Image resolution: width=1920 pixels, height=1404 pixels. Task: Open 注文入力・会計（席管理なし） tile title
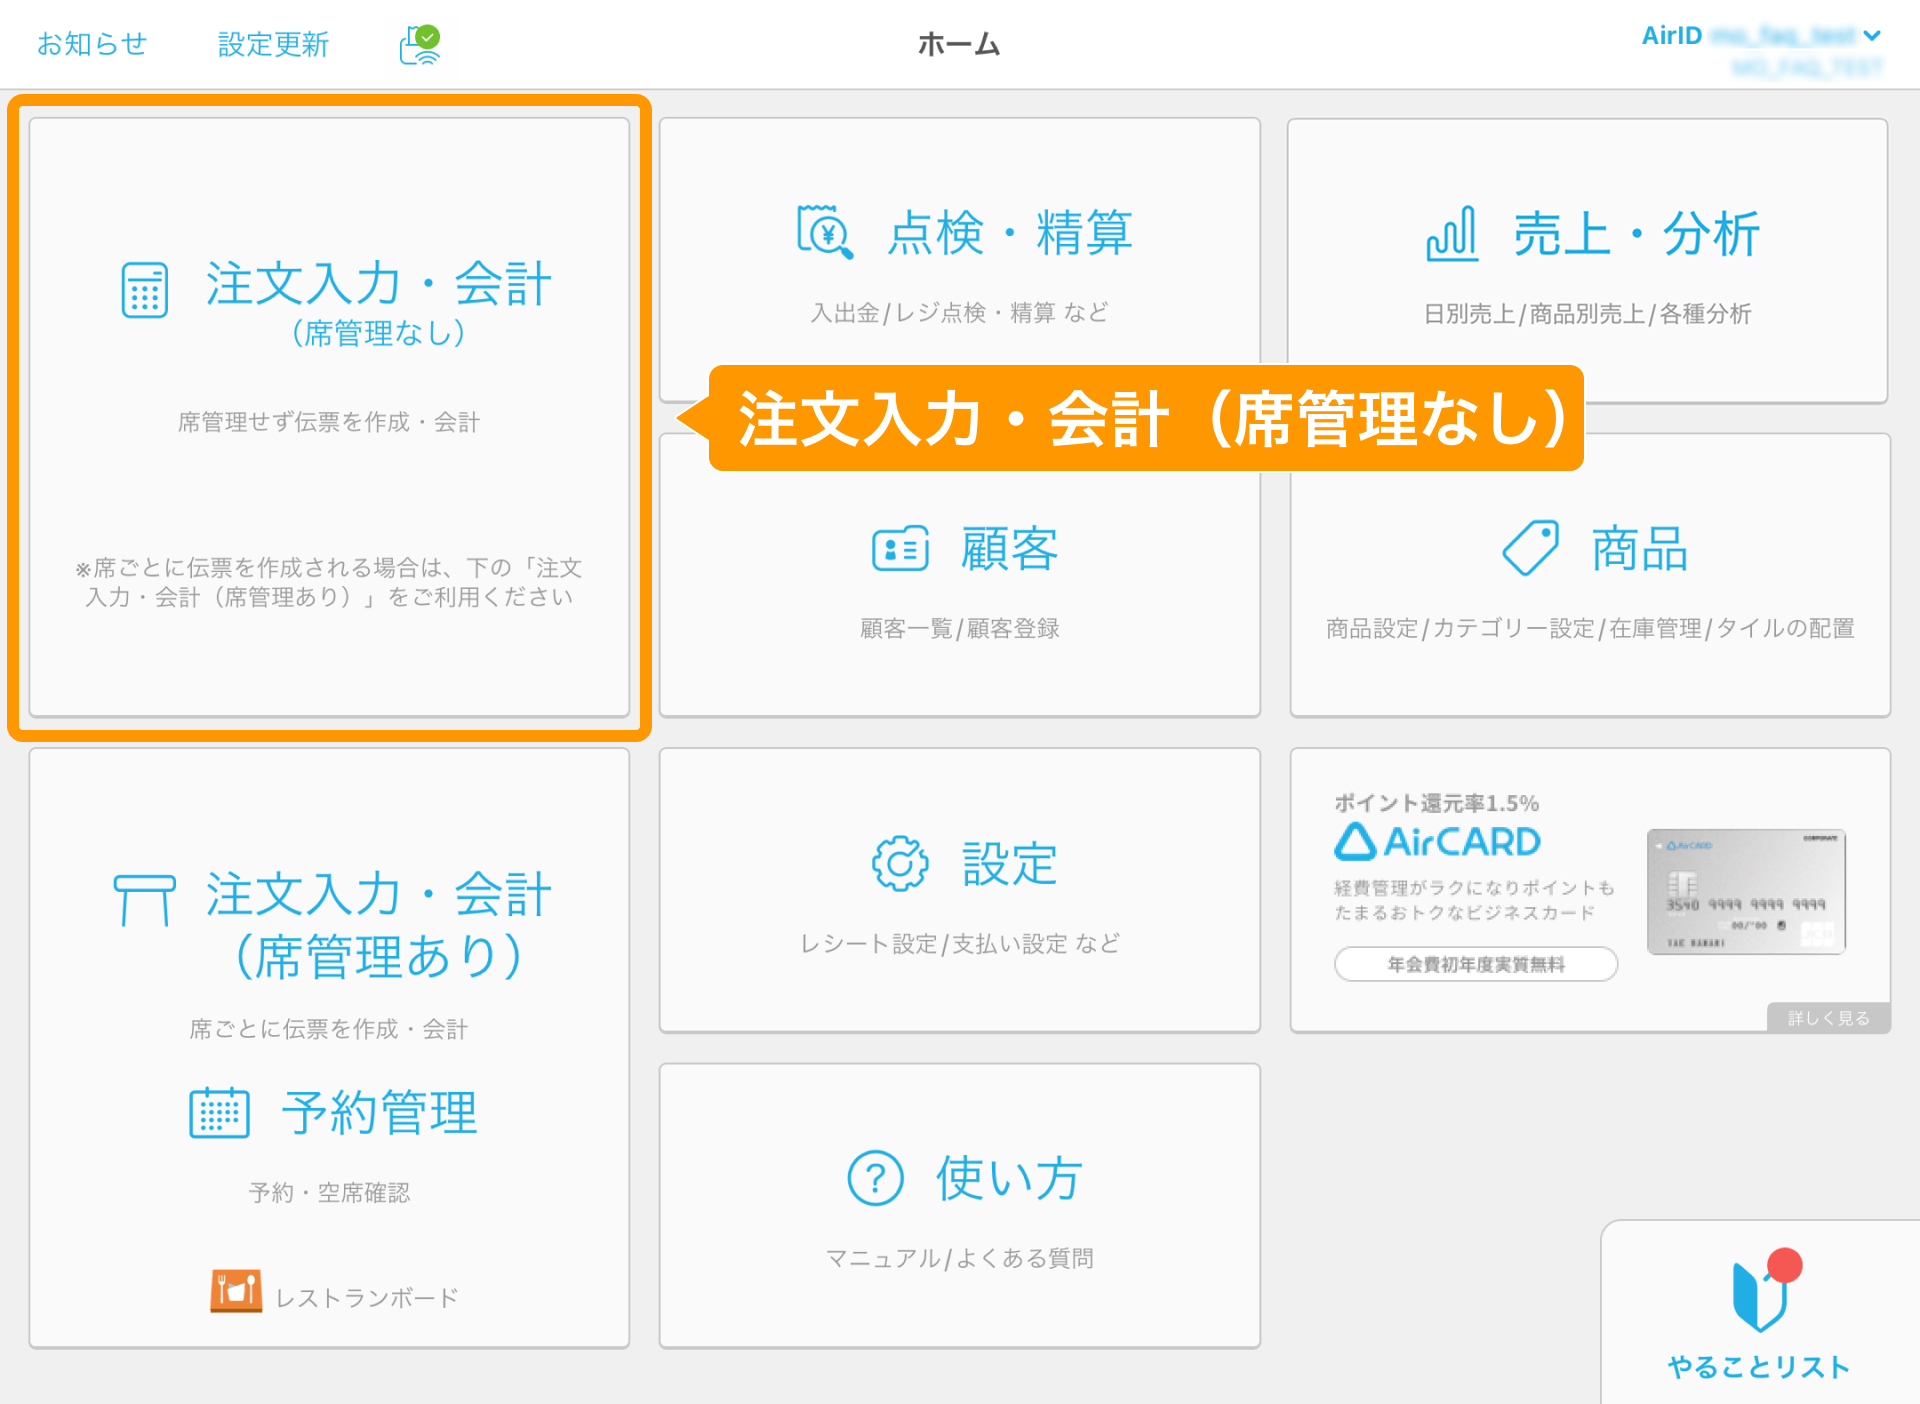pyautogui.click(x=378, y=302)
